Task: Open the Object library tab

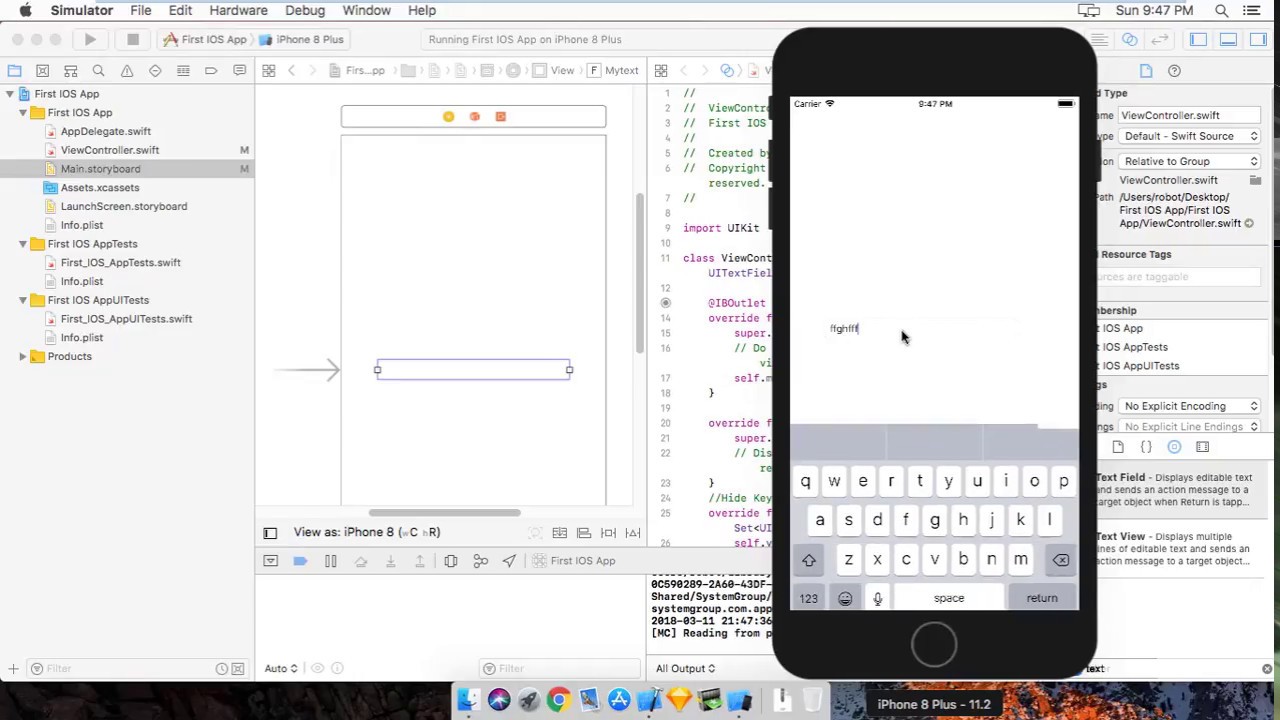Action: coord(1174,447)
